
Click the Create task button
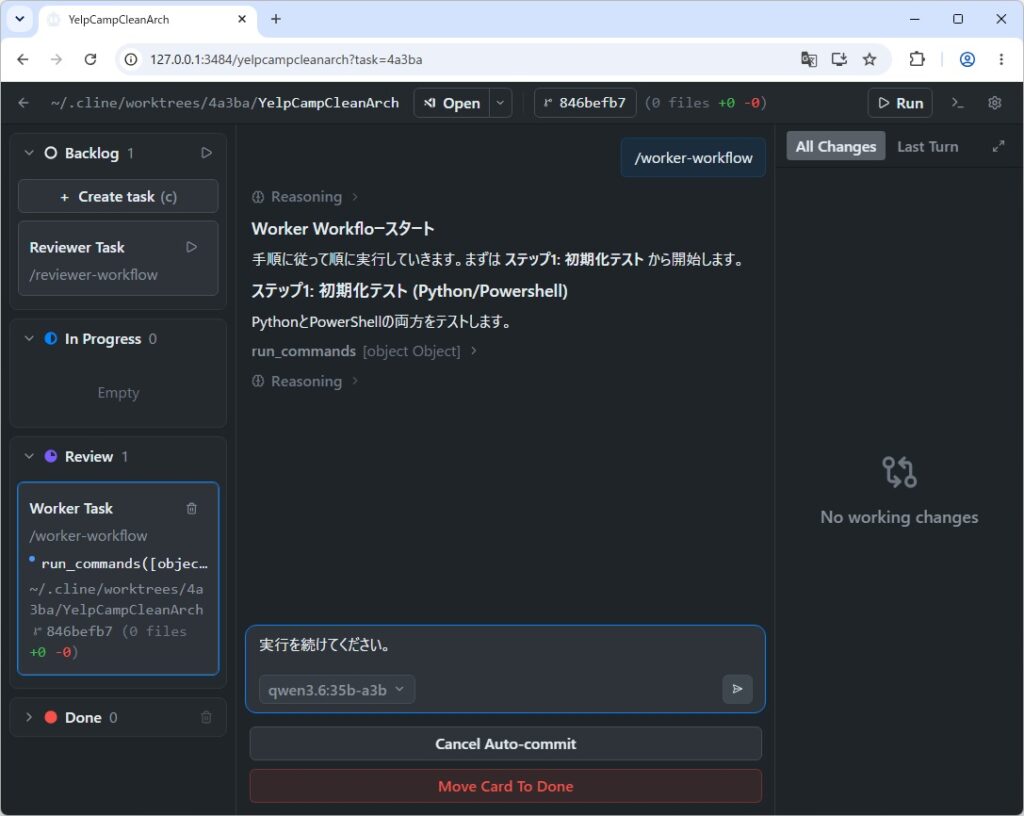click(x=118, y=196)
